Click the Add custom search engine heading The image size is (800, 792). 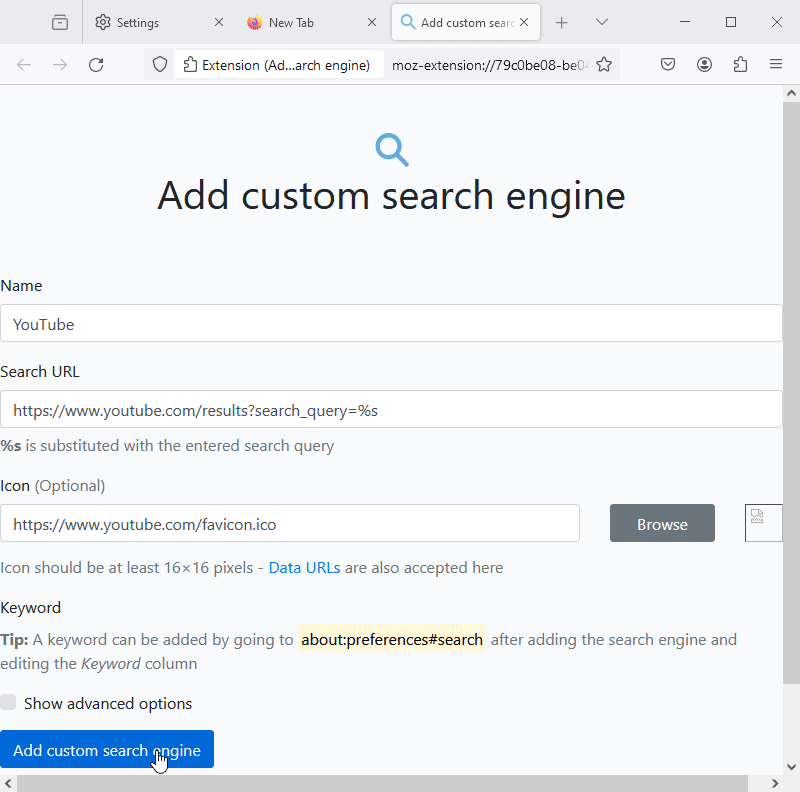click(x=391, y=195)
